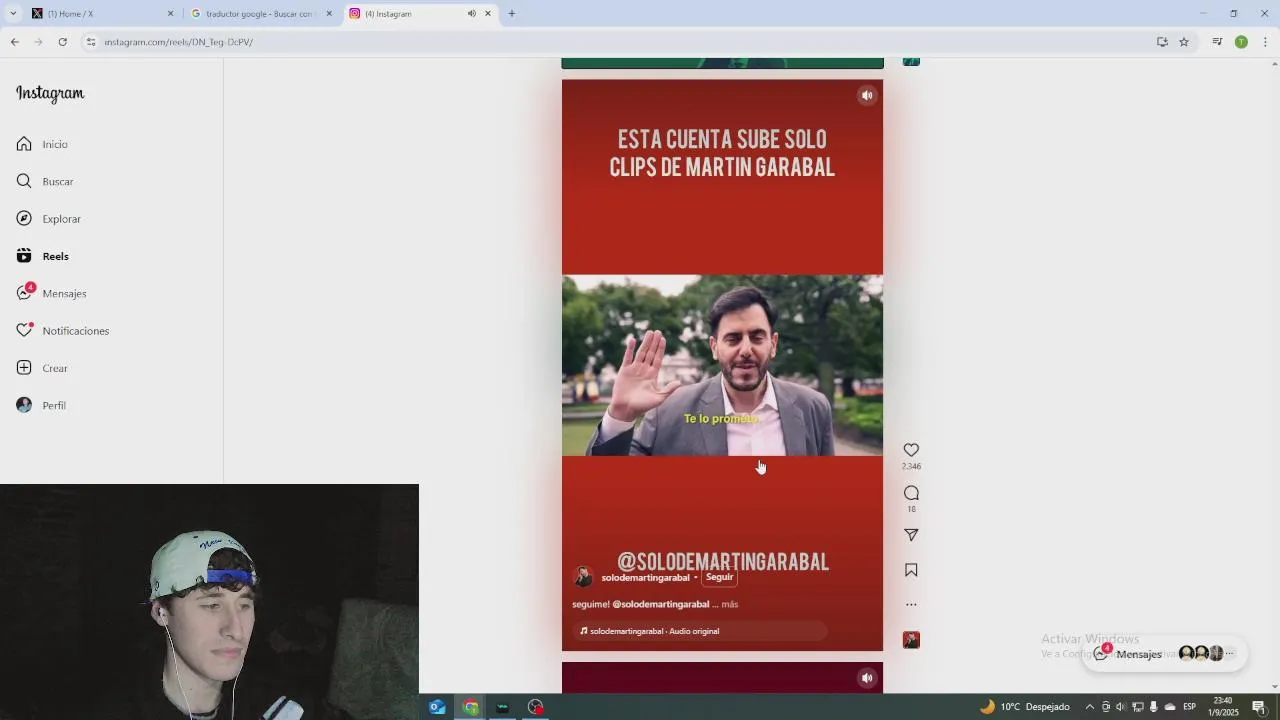
Task: Like the Martin Garabal reel with the heart icon
Action: pos(911,450)
